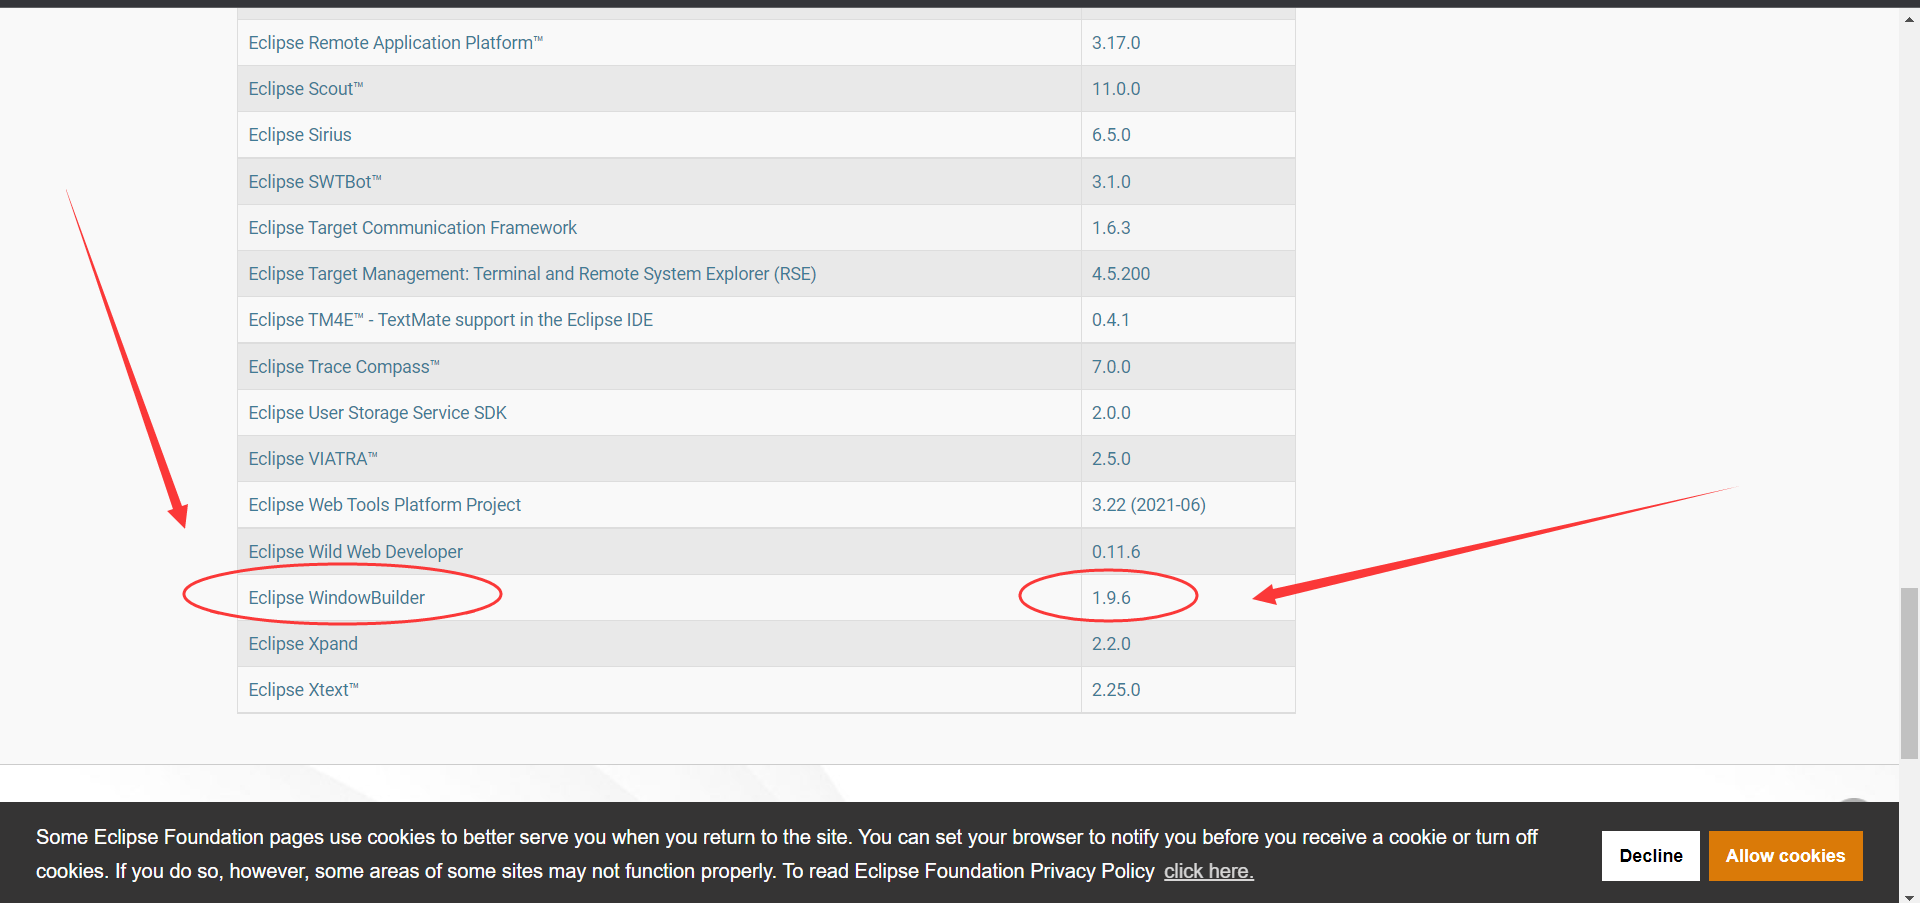Click version 4.5.200 of Target Management
Viewport: 1920px width, 903px height.
(x=1121, y=274)
